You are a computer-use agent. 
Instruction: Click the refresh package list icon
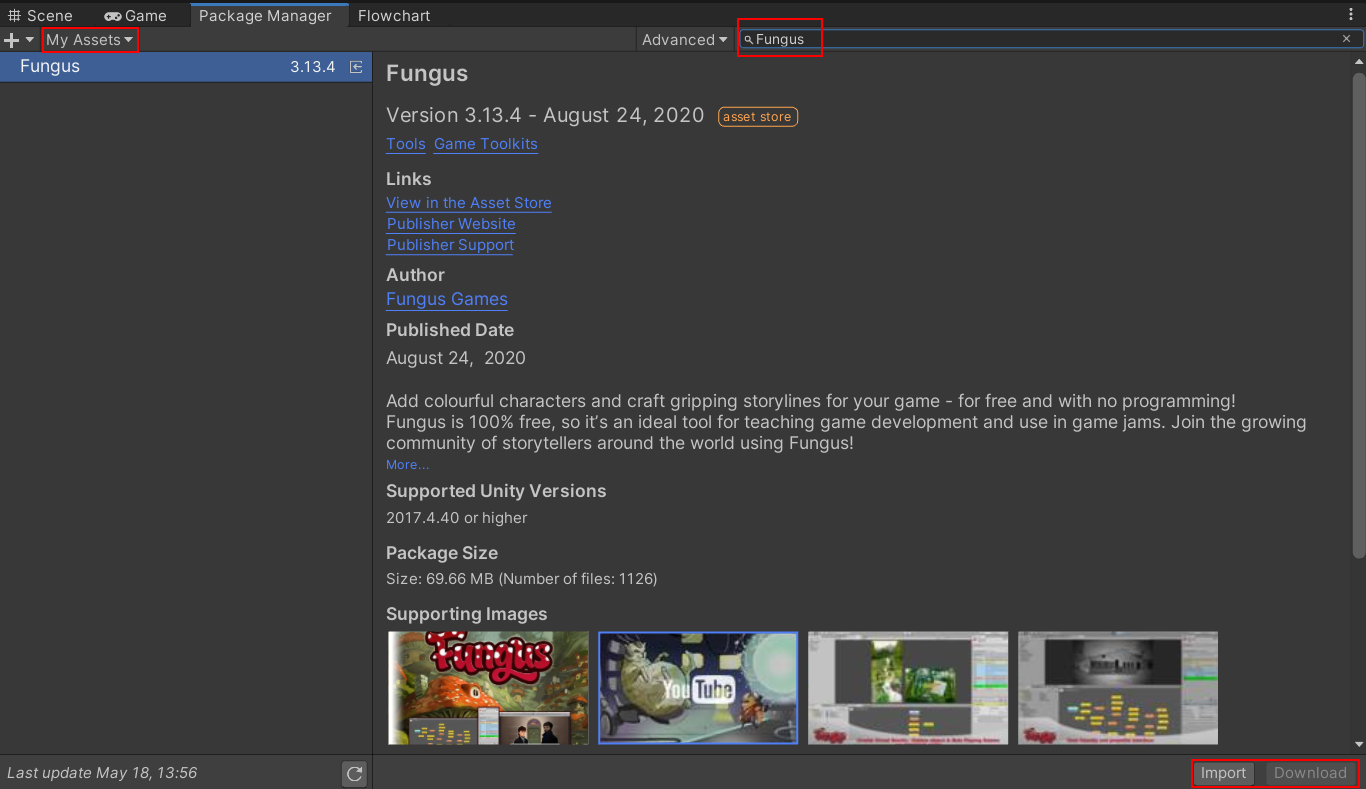[354, 773]
